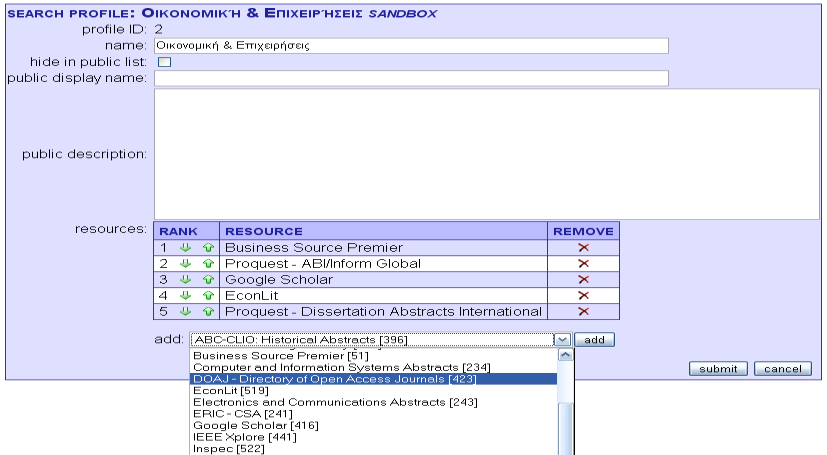This screenshot has width=827, height=455.
Task: Move Dissertation Abstracts International down
Action: (x=185, y=311)
